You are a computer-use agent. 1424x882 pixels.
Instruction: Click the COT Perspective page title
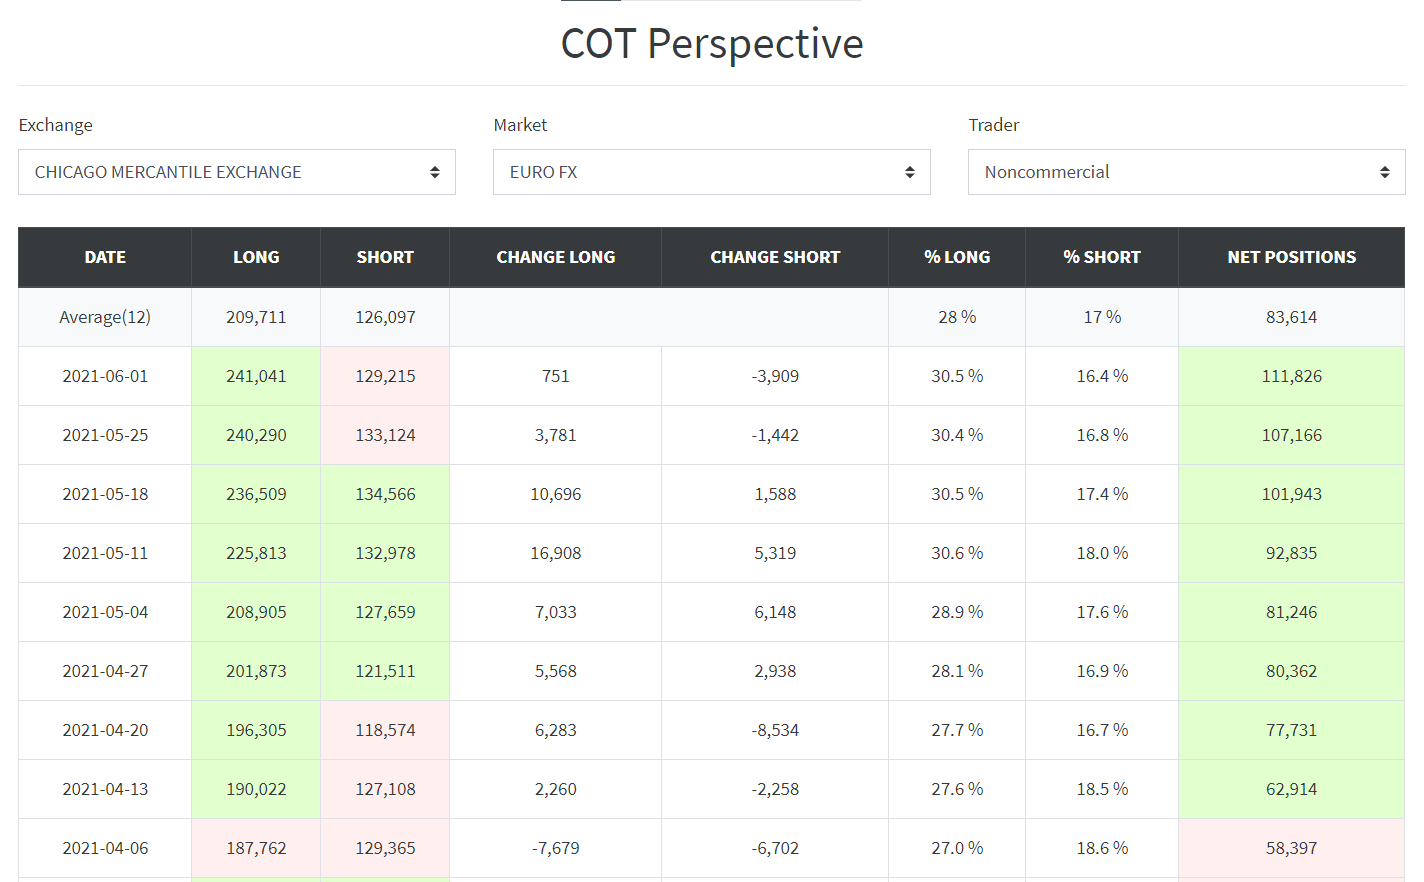point(712,43)
